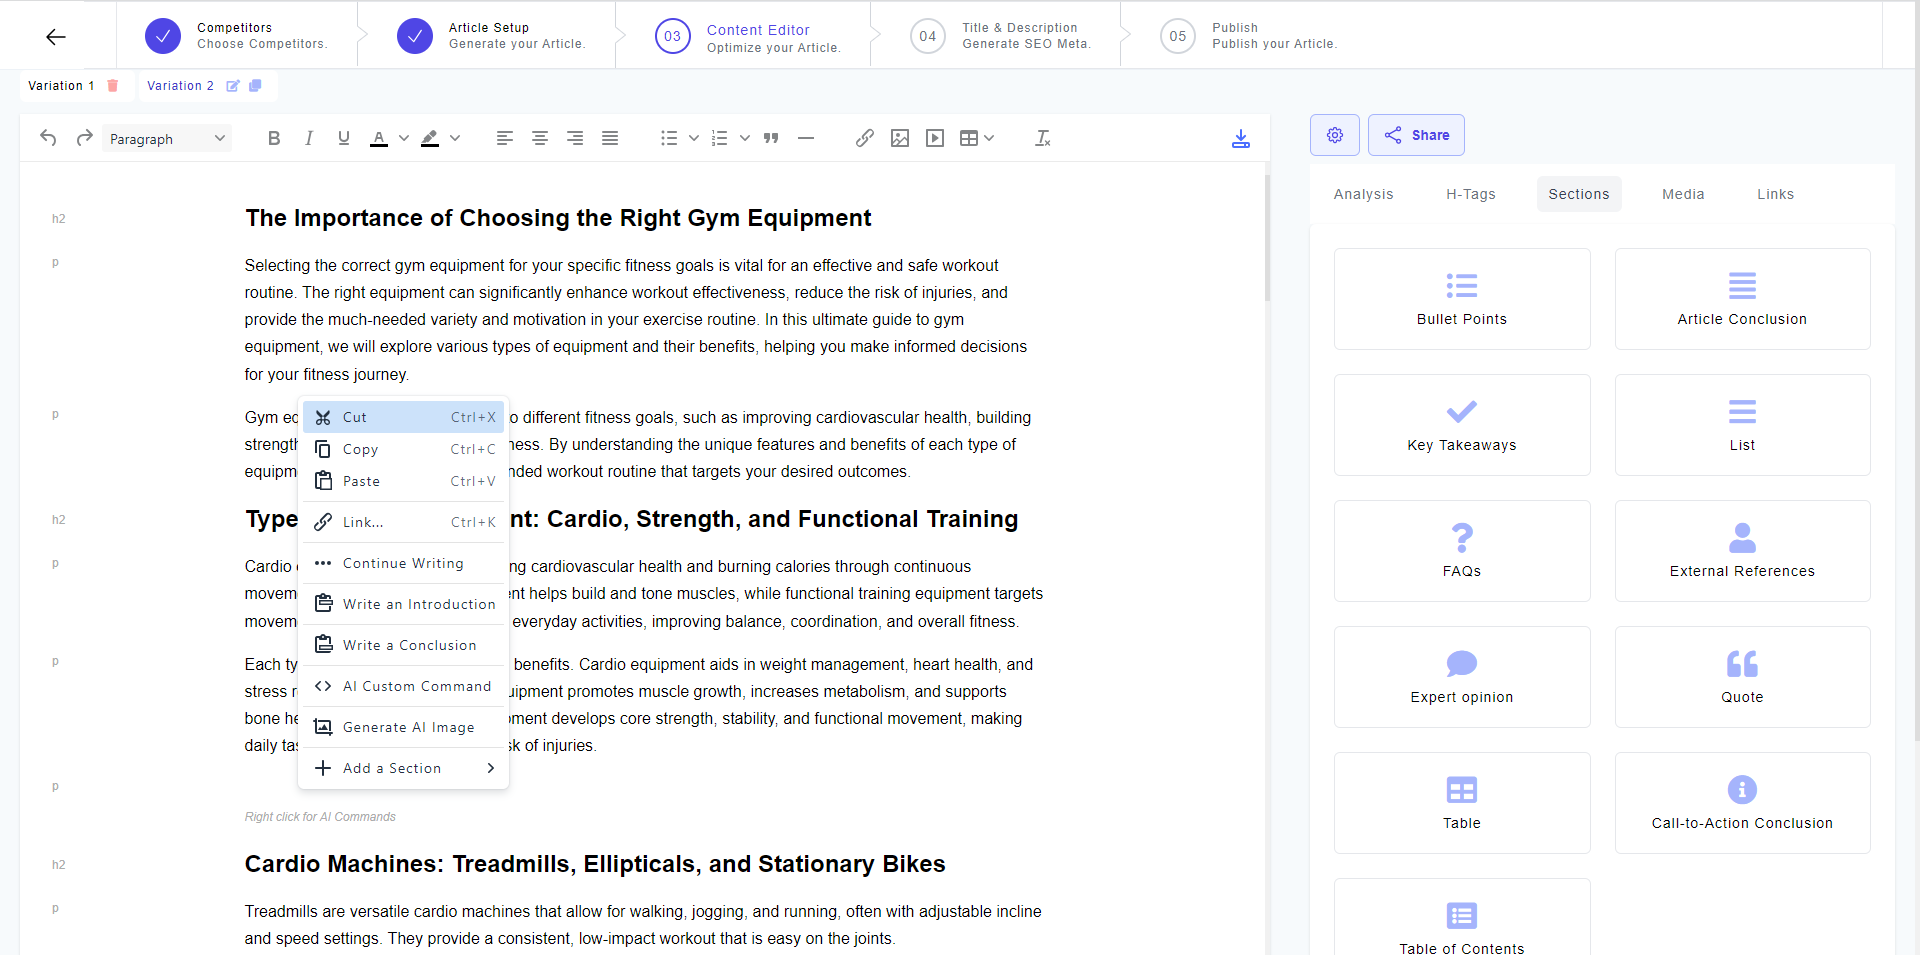
Task: Clear formatting with the eraser icon
Action: click(1043, 138)
